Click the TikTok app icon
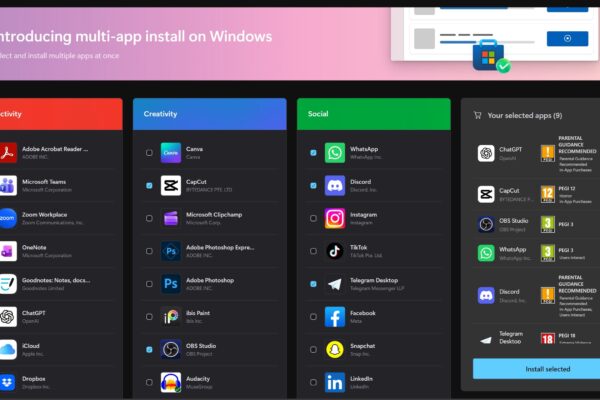This screenshot has width=600, height=400. pyautogui.click(x=335, y=251)
